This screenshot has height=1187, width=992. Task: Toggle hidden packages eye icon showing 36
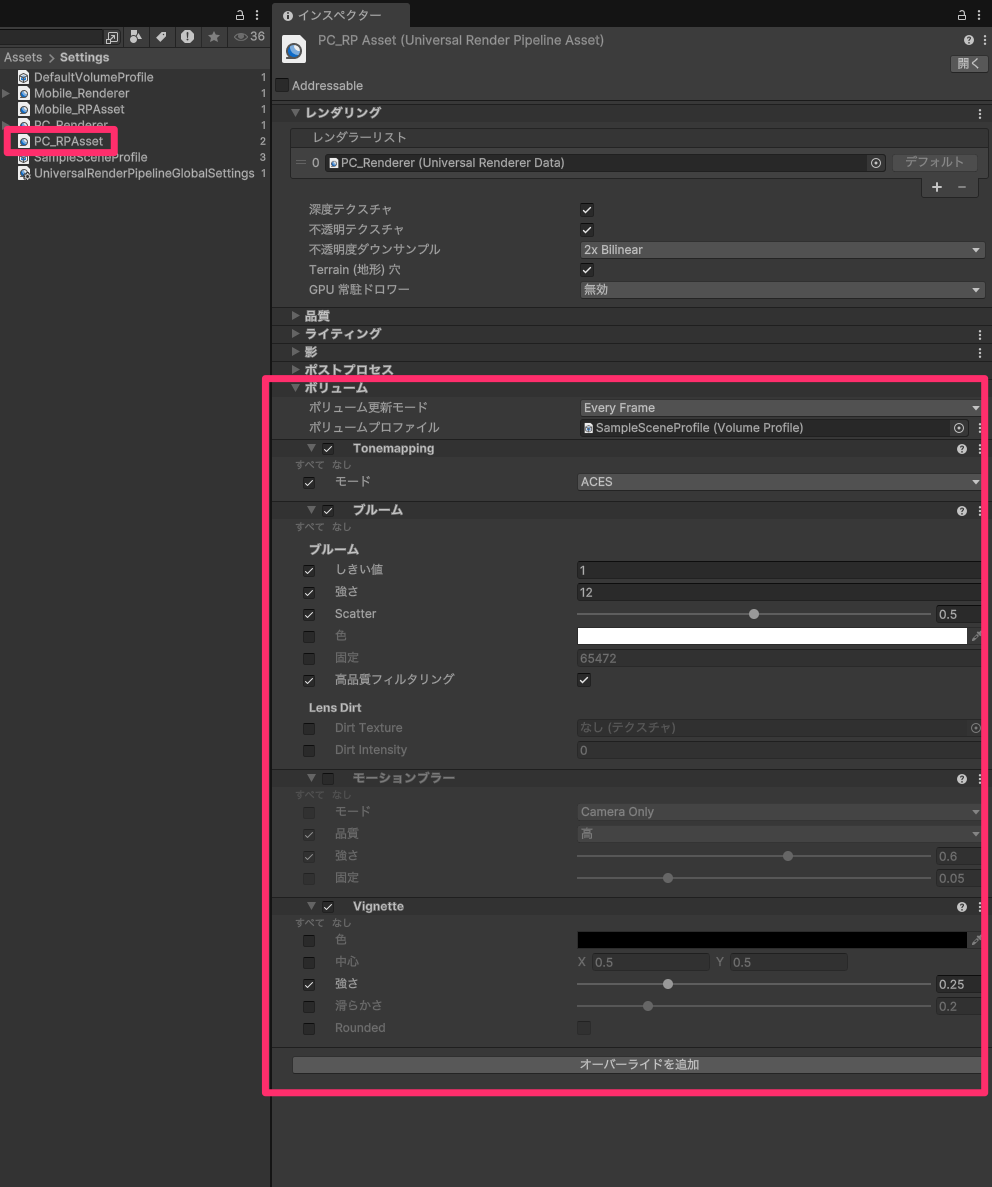pyautogui.click(x=249, y=36)
